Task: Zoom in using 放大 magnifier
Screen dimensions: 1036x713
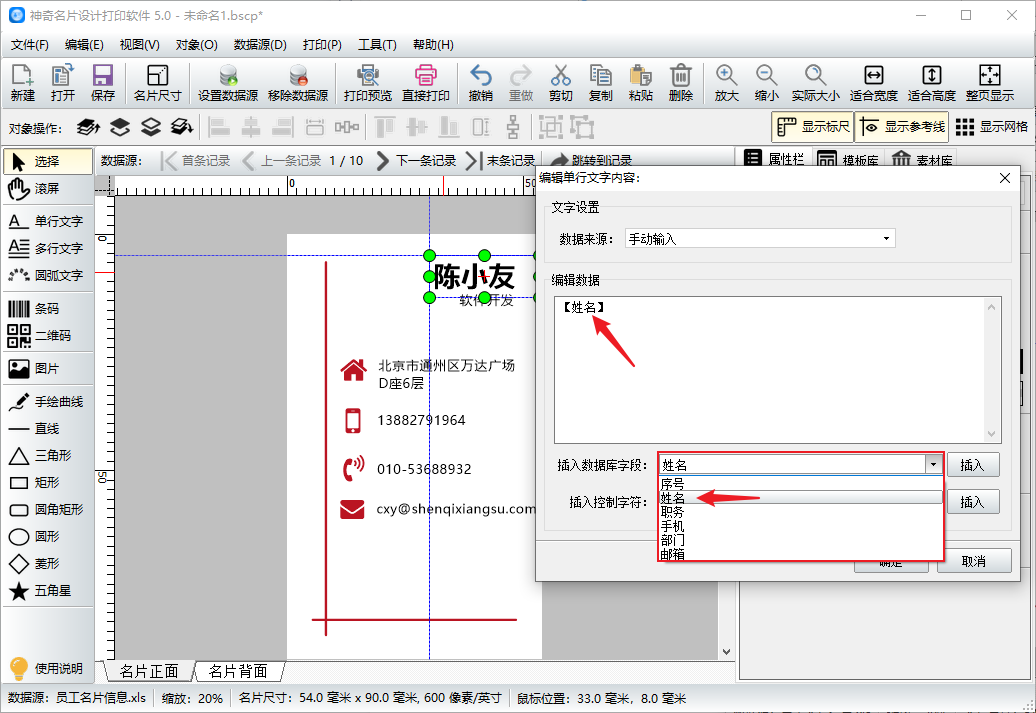Action: pyautogui.click(x=726, y=83)
